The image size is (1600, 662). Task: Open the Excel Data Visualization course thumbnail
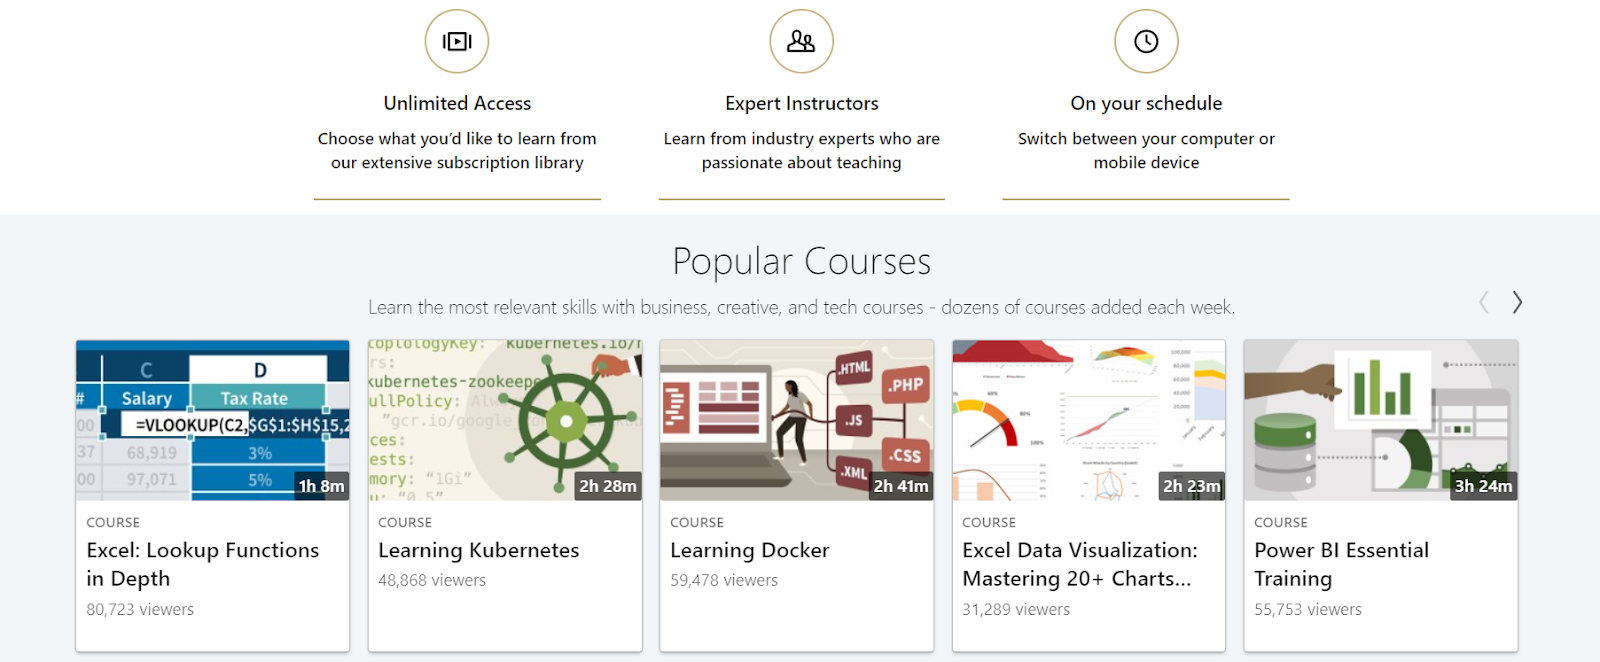click(1089, 420)
